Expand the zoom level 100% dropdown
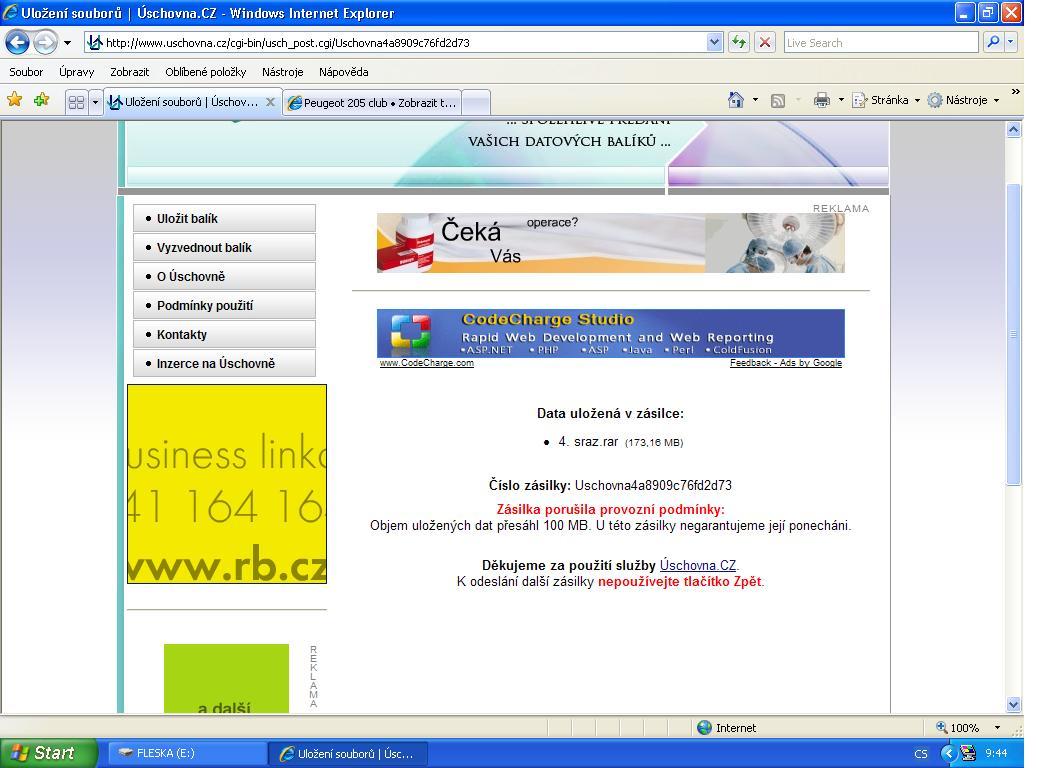1037x768 pixels. click(996, 728)
